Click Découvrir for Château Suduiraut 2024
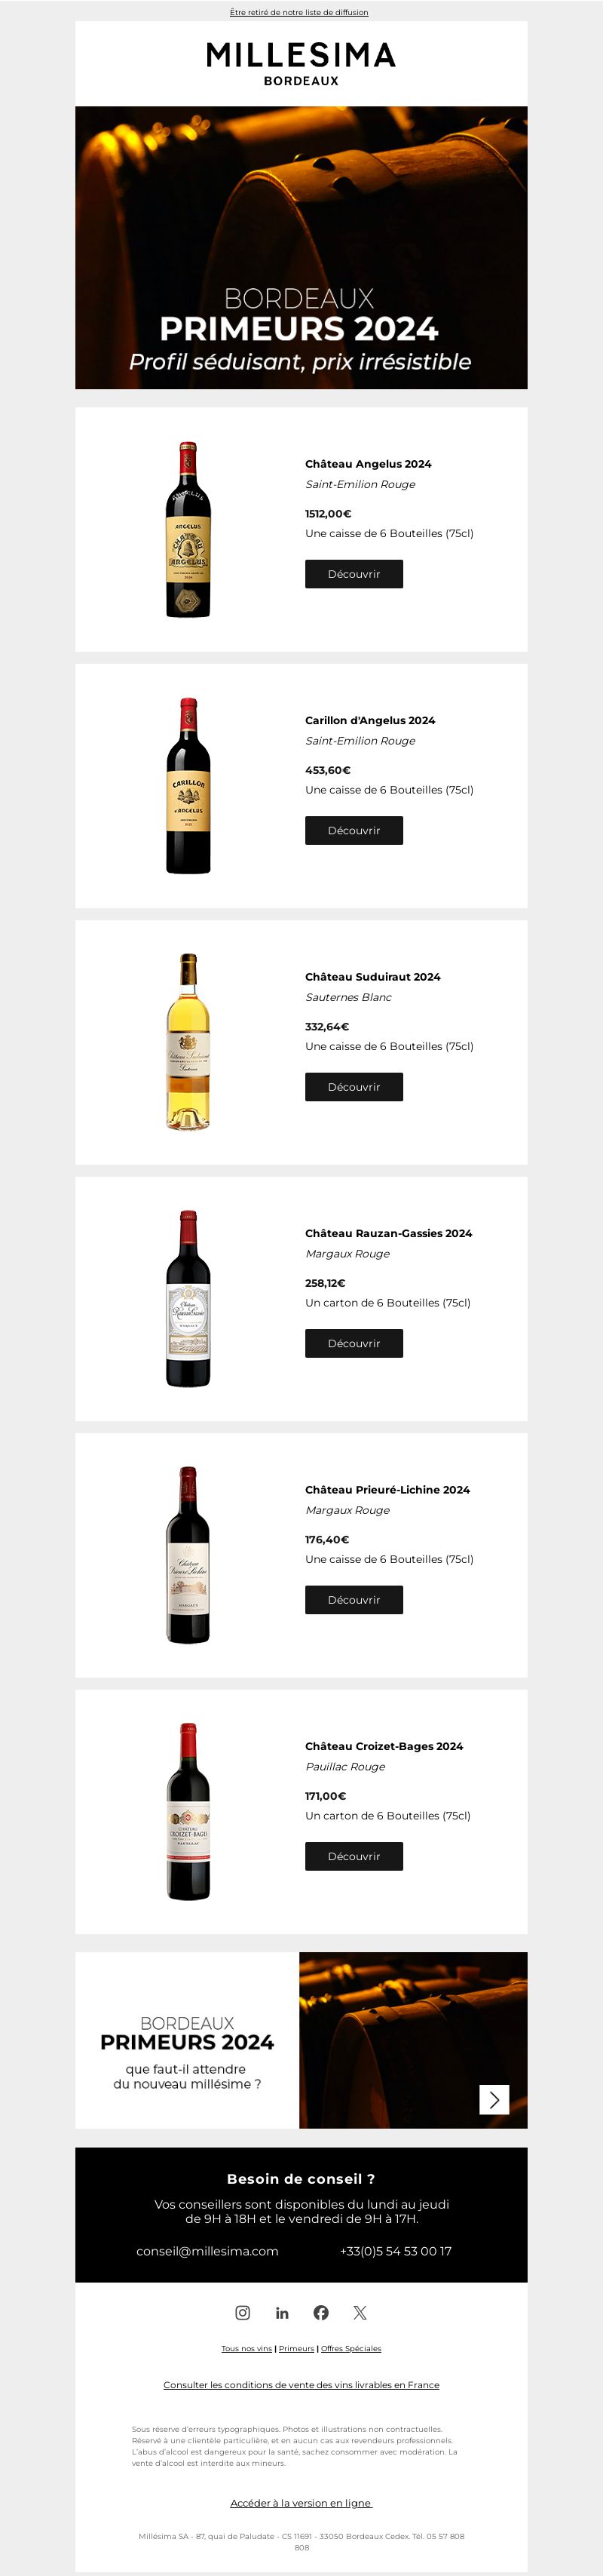The width and height of the screenshot is (603, 2576). pos(354,1087)
